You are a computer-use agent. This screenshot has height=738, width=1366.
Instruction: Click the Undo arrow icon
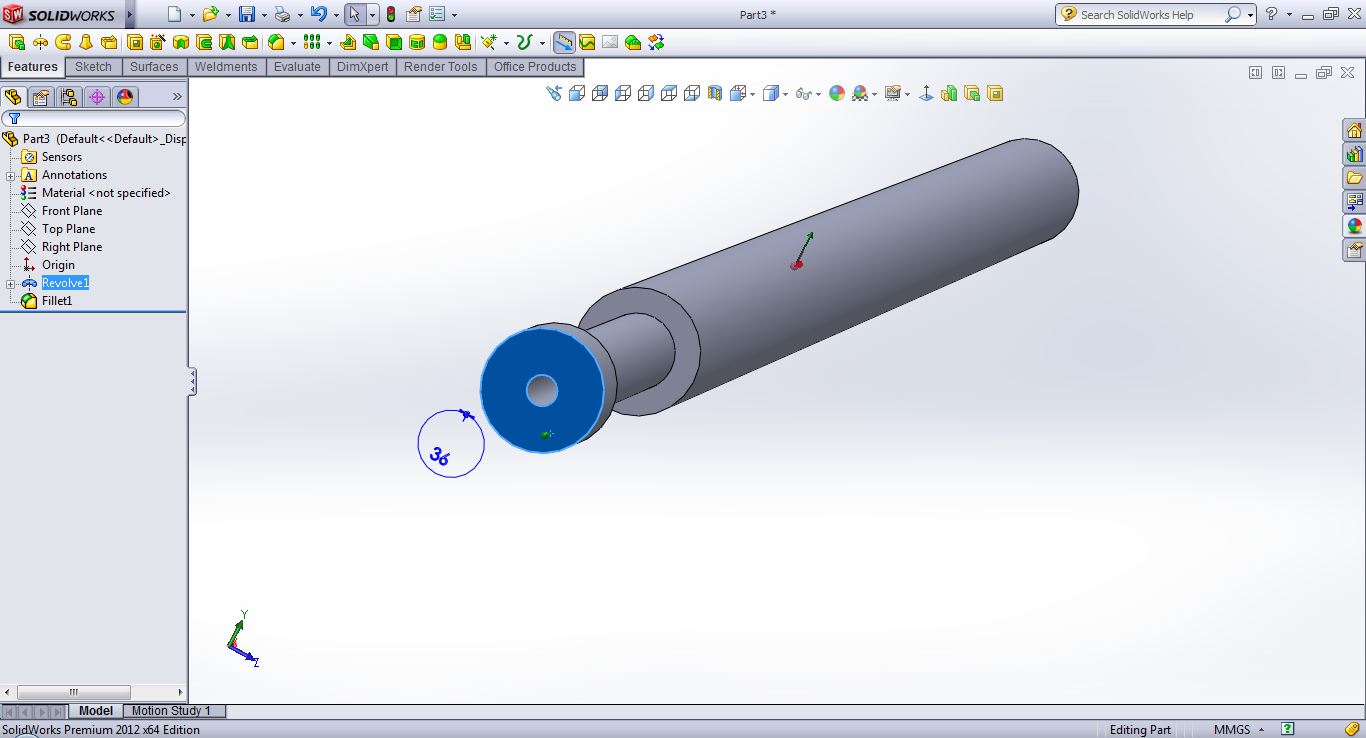point(318,14)
